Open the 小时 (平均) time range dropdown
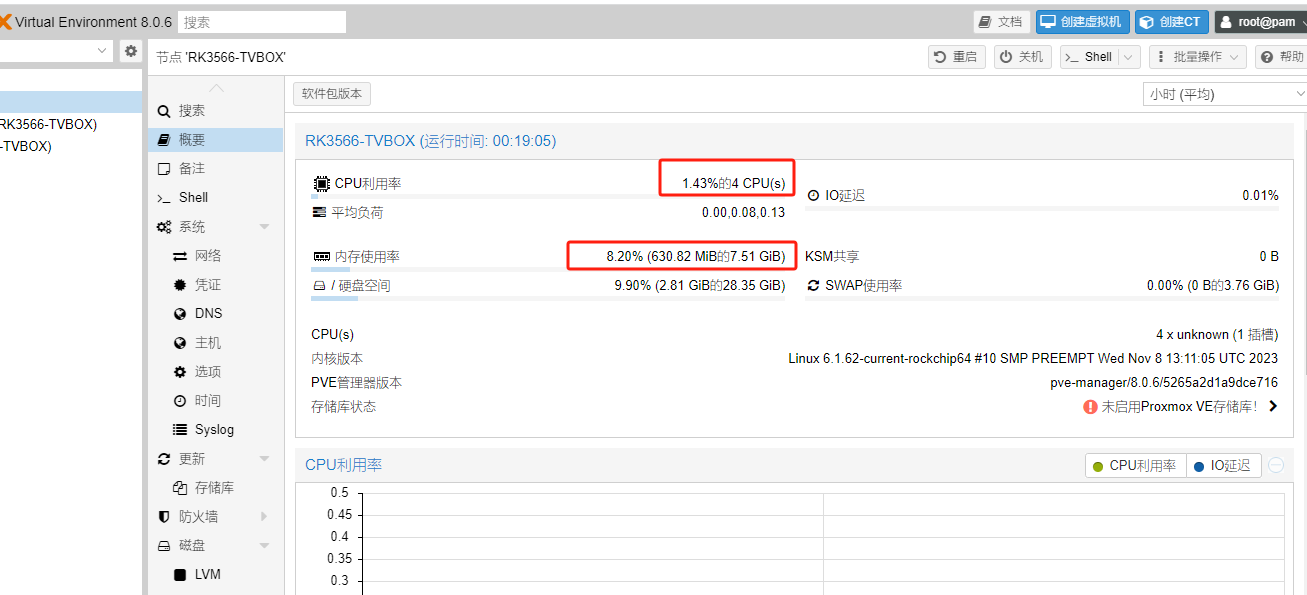This screenshot has width=1307, height=595. [x=1224, y=94]
